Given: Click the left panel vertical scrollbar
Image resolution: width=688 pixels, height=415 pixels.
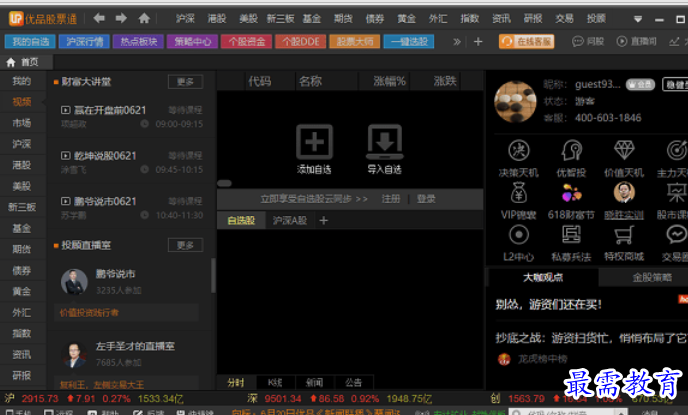Looking at the screenshot, I should pyautogui.click(x=213, y=275).
